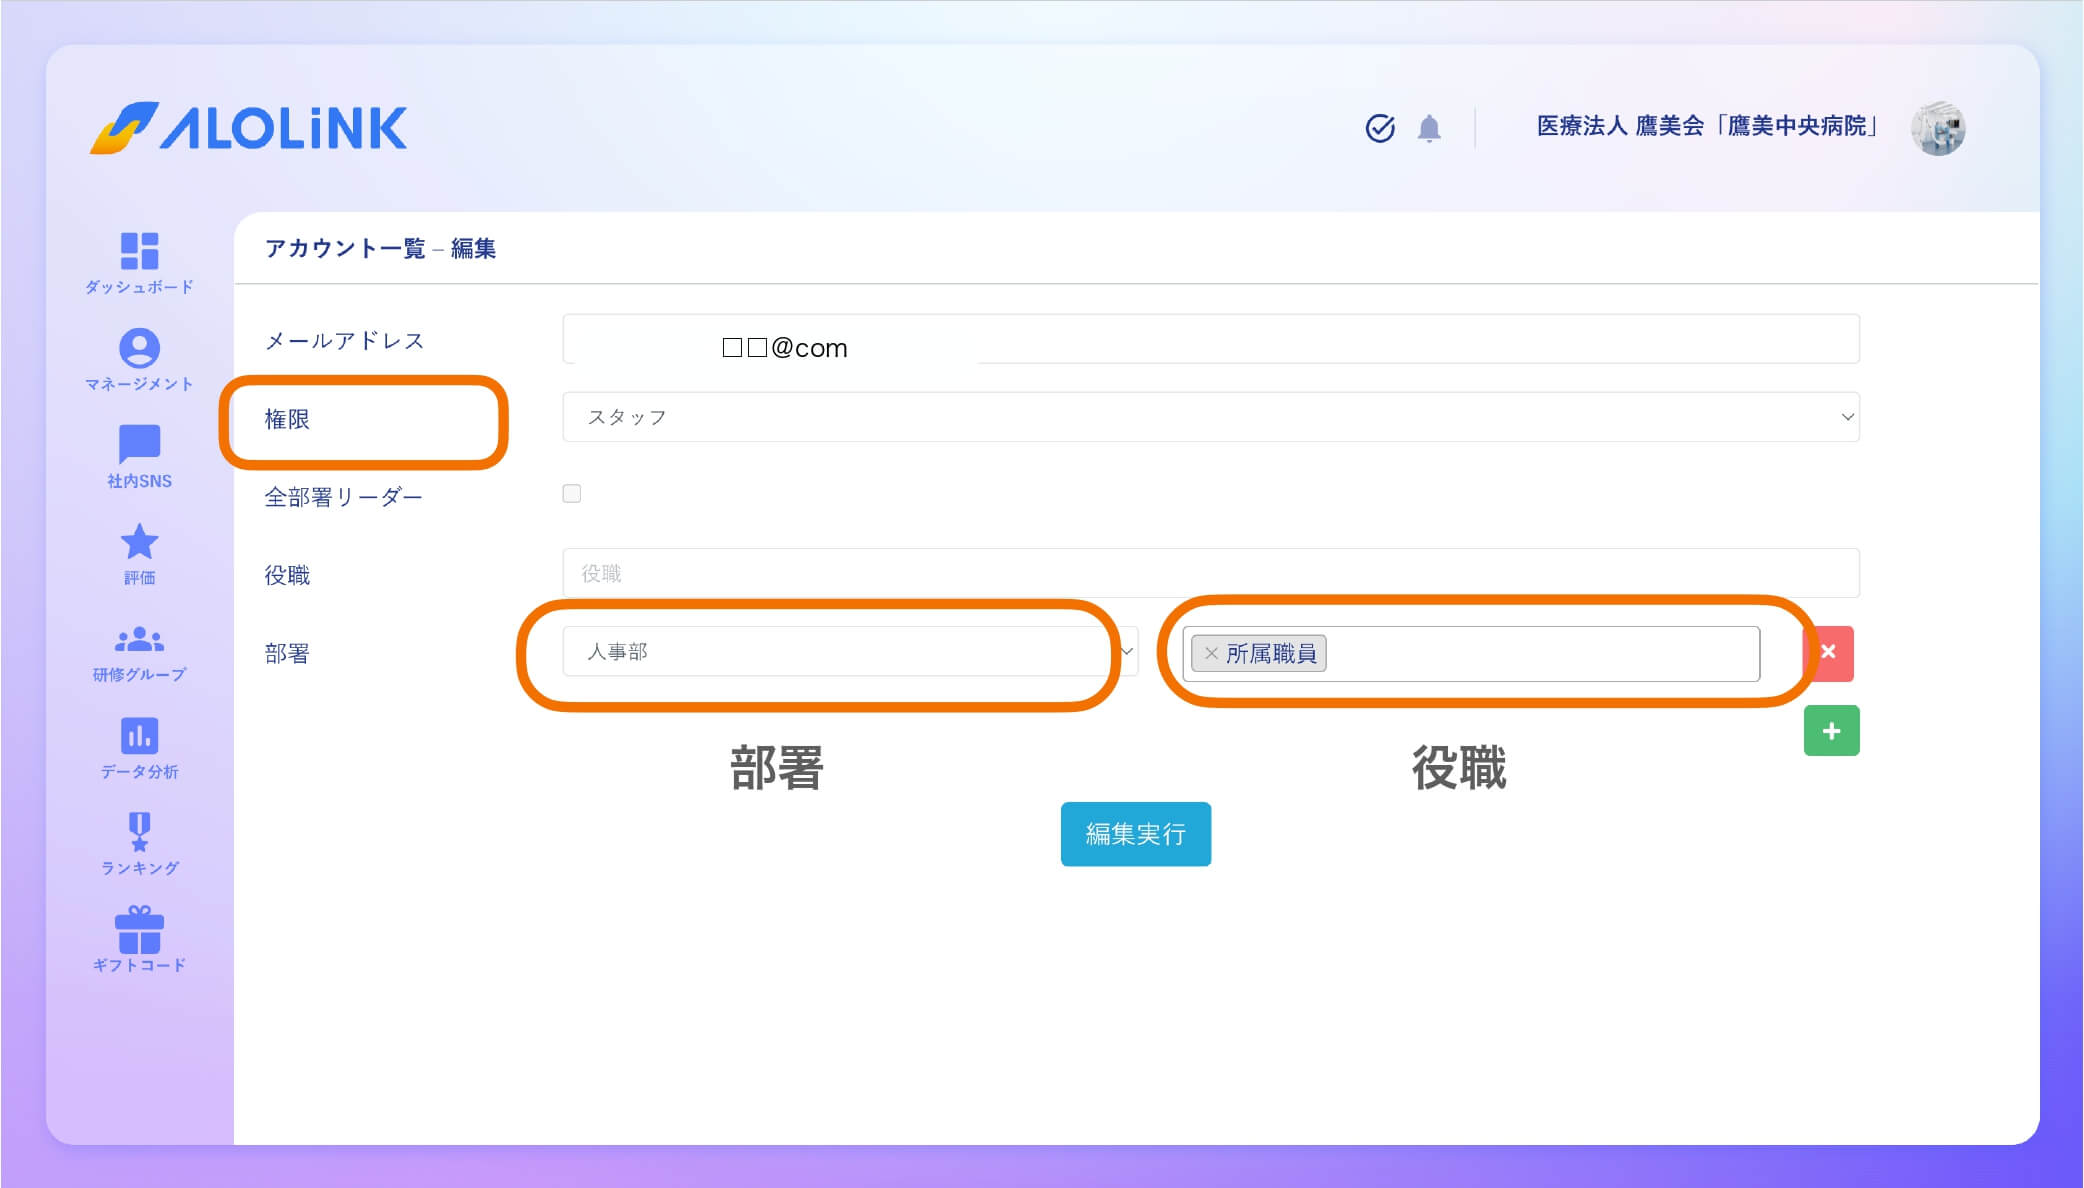Screen dimensions: 2084x1188
Task: Click the notification bell icon
Action: [x=1429, y=128]
